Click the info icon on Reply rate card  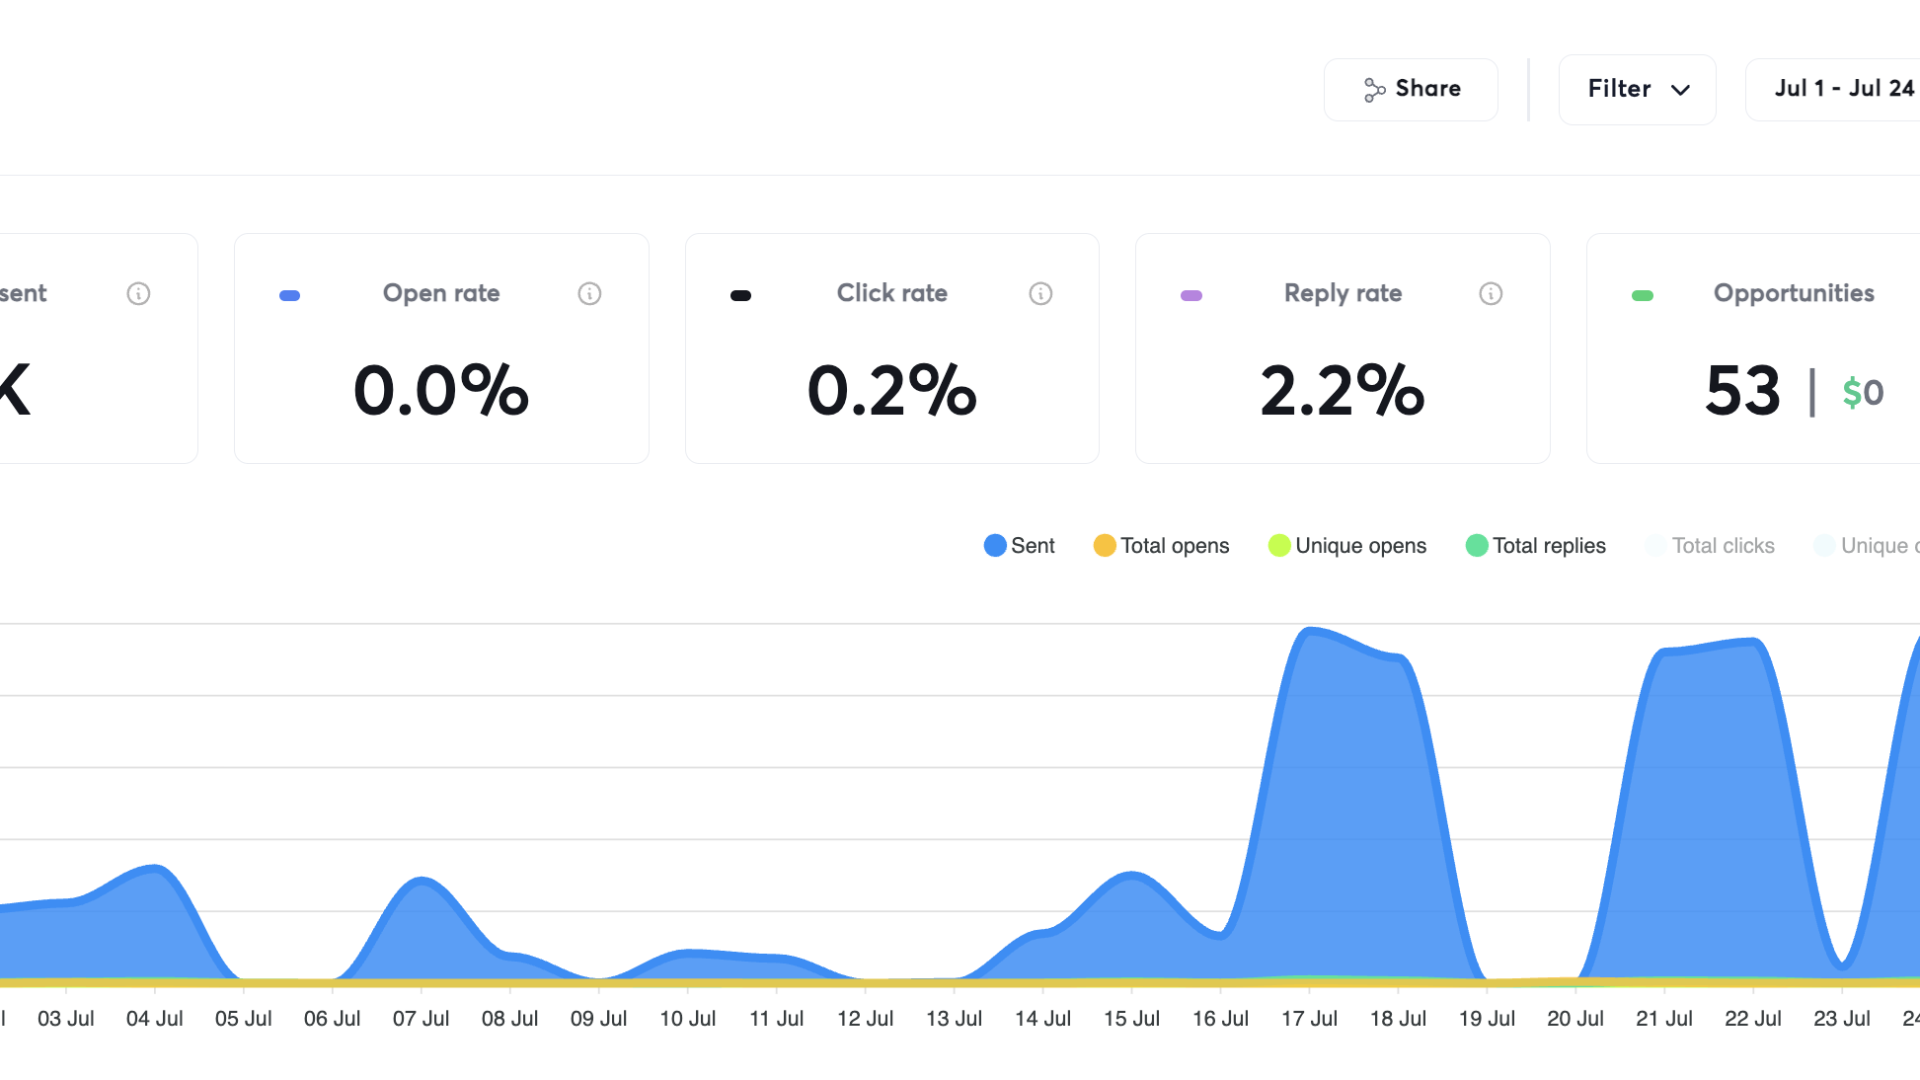tap(1490, 293)
